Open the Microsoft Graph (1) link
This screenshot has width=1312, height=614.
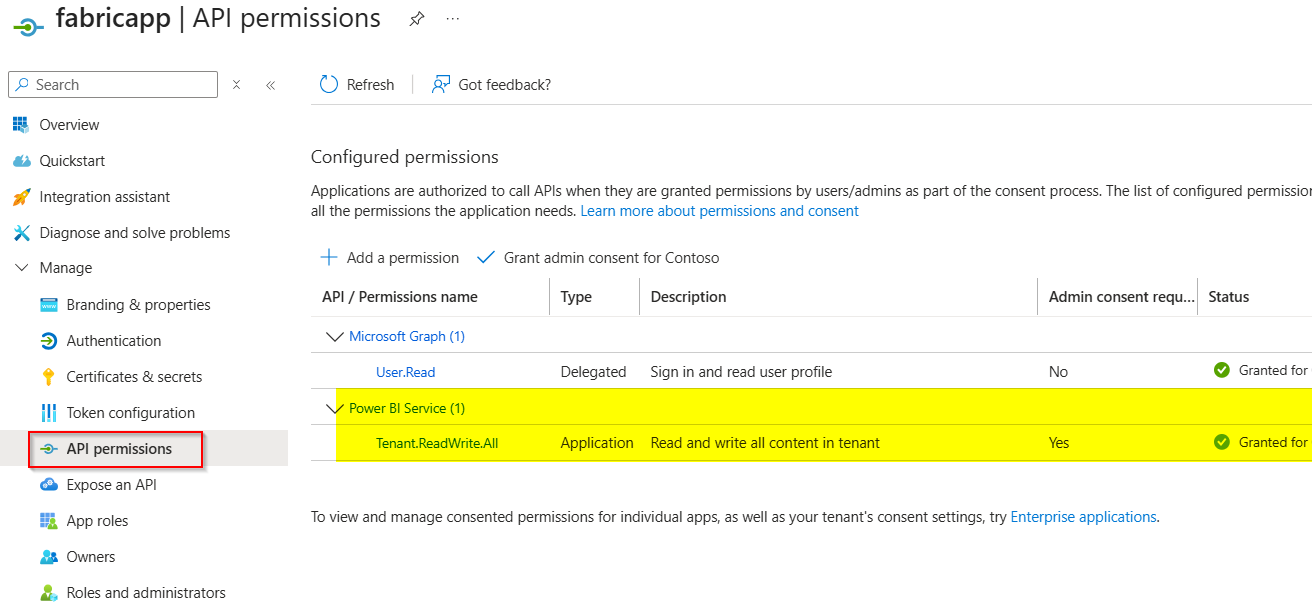[x=407, y=337]
